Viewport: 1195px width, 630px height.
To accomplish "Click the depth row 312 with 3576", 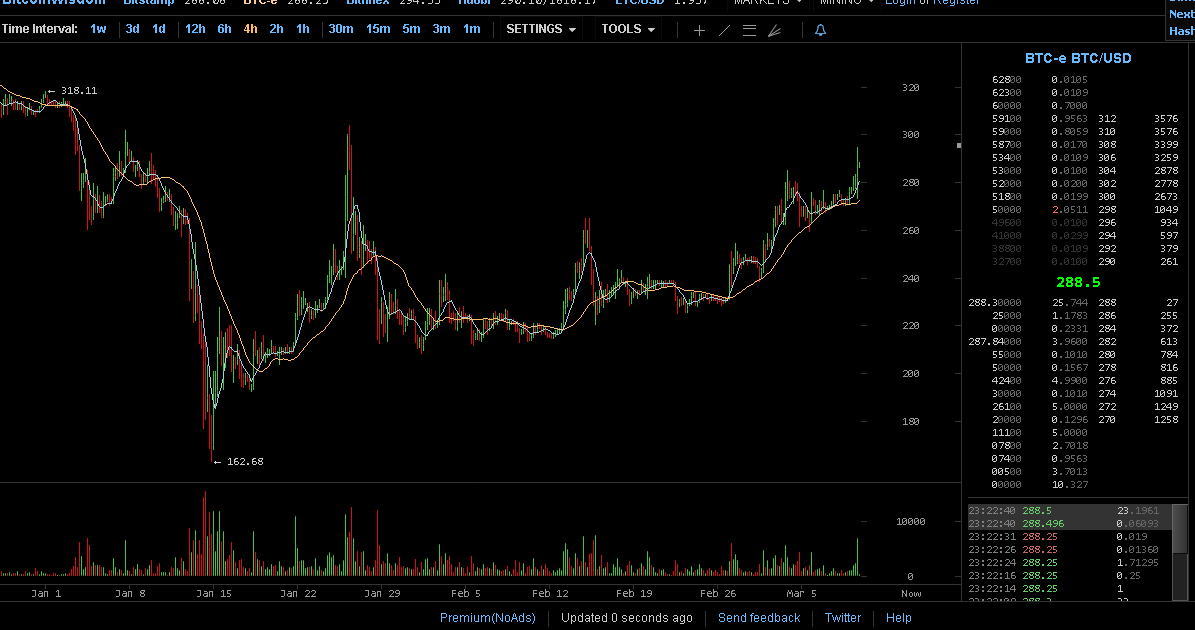I will click(x=1138, y=119).
